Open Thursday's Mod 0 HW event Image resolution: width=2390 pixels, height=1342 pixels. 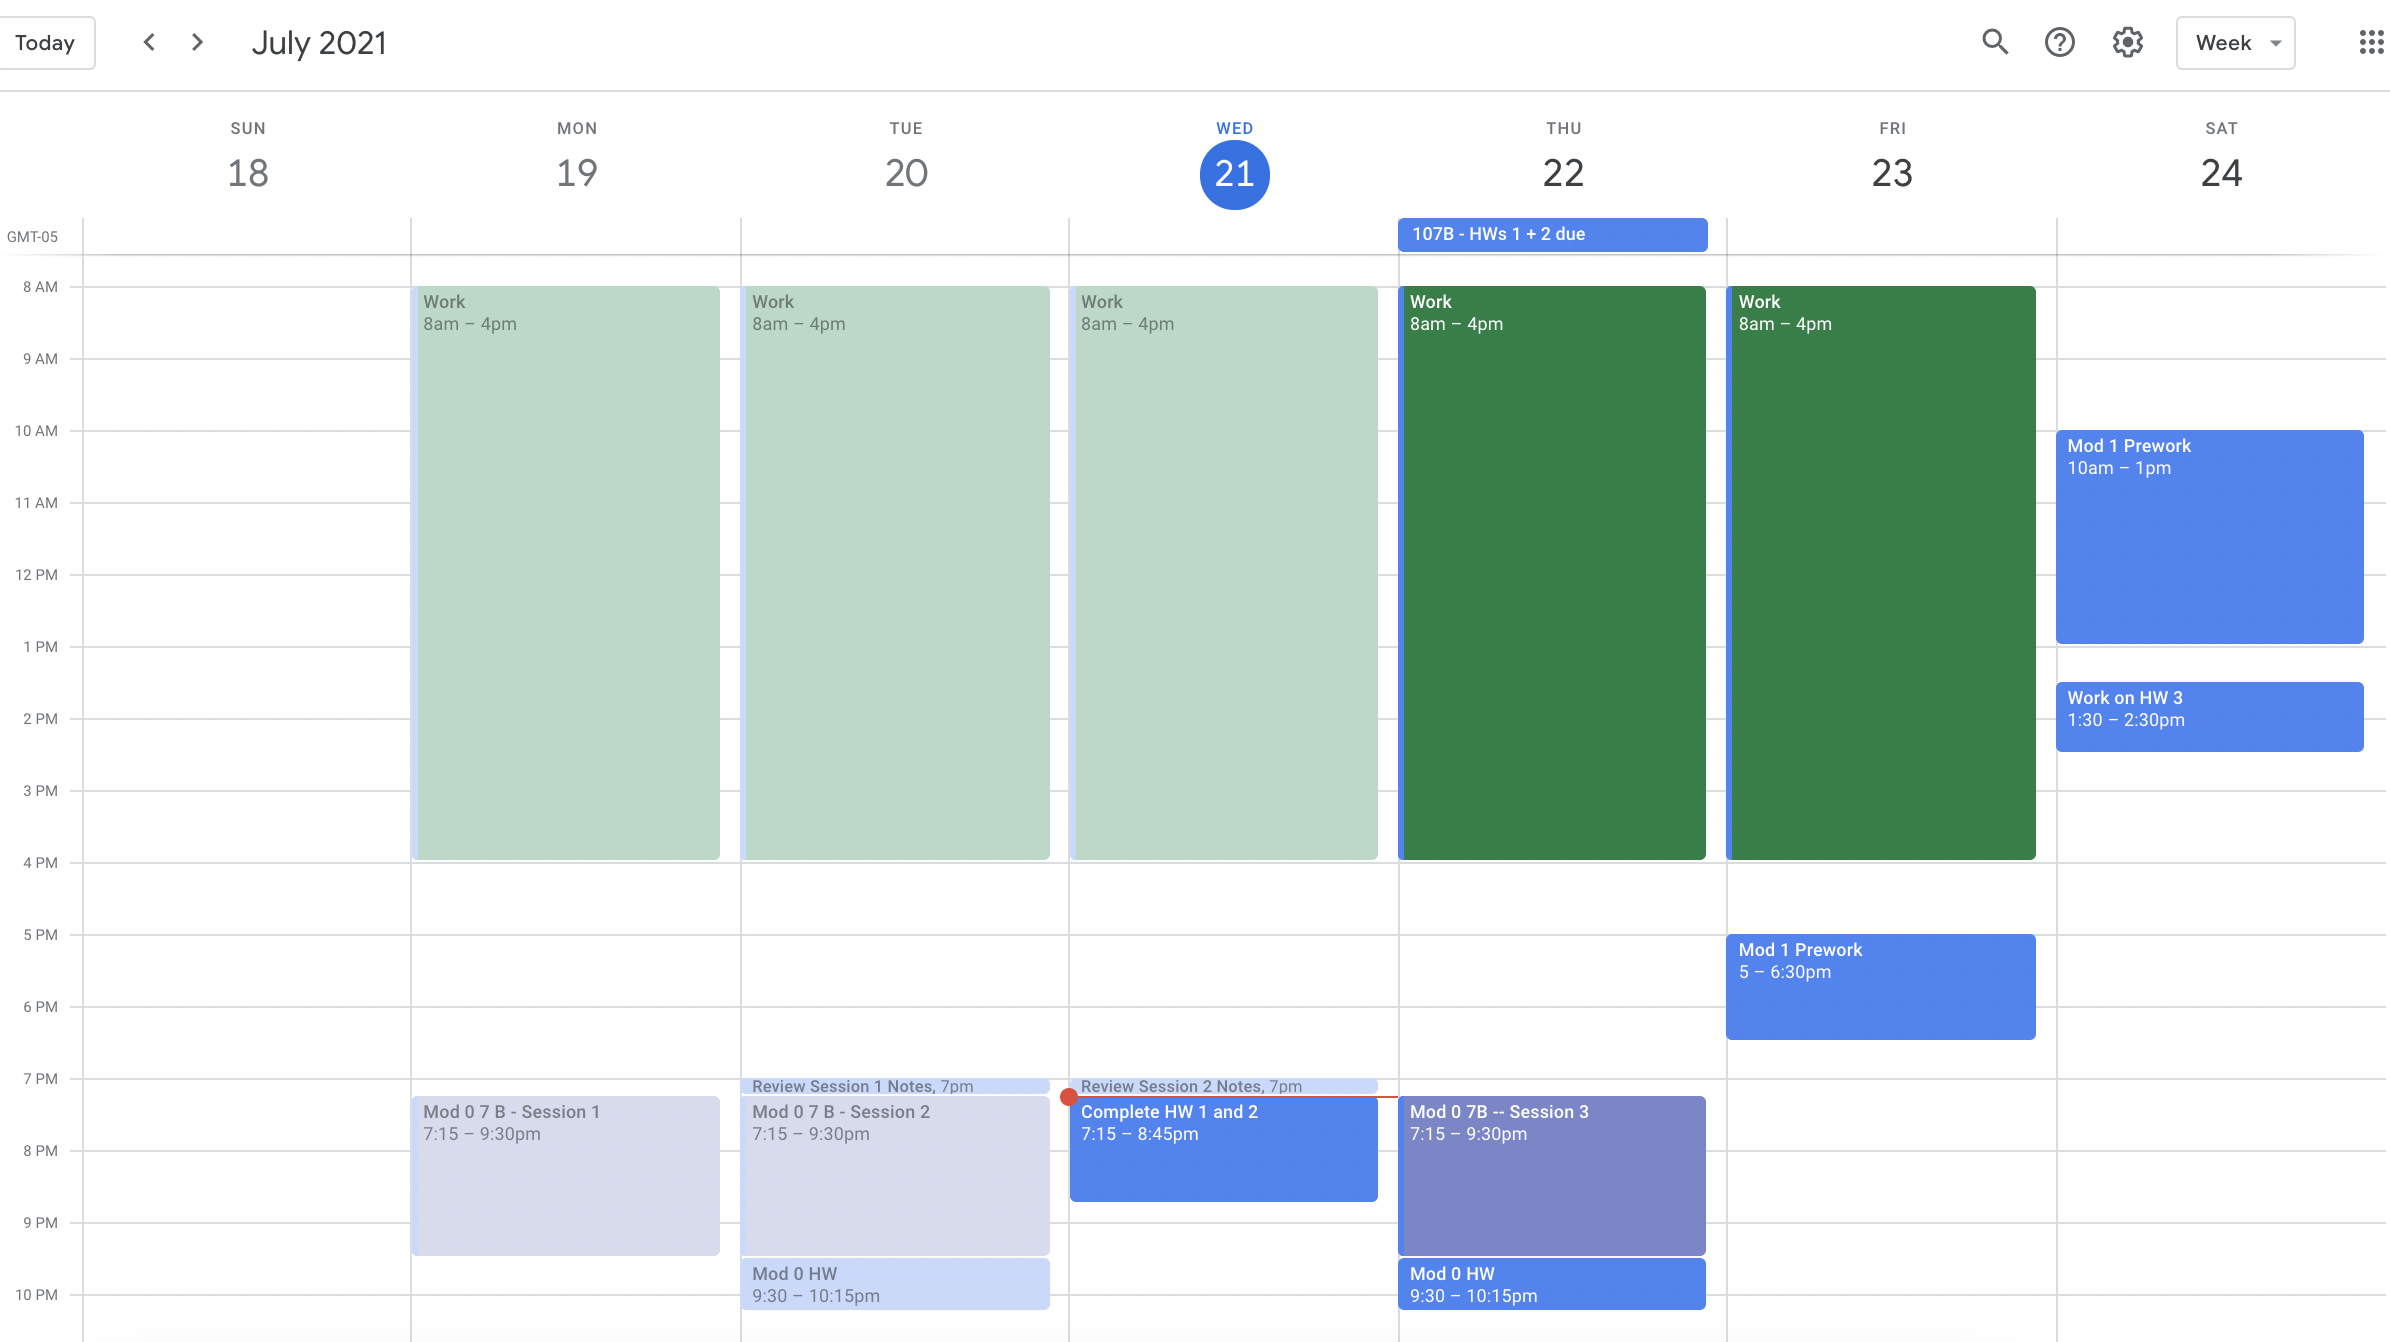pyautogui.click(x=1552, y=1284)
